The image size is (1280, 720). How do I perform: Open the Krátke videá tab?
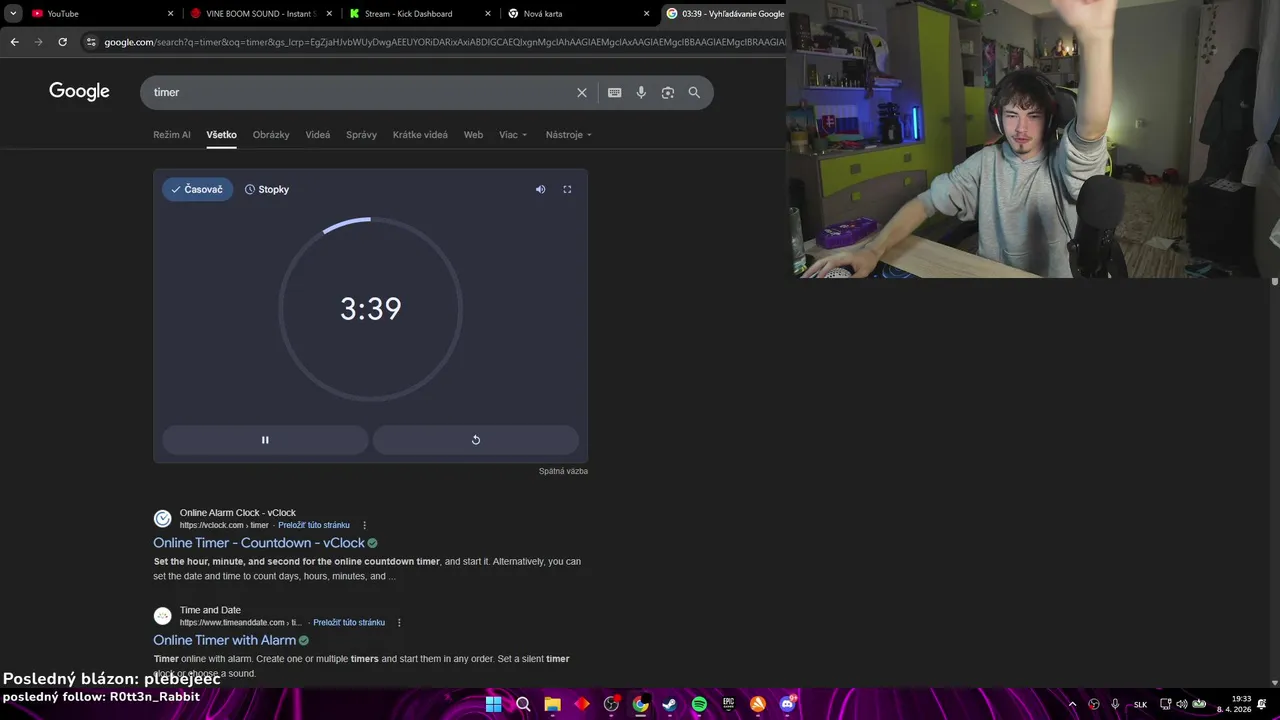coord(420,134)
